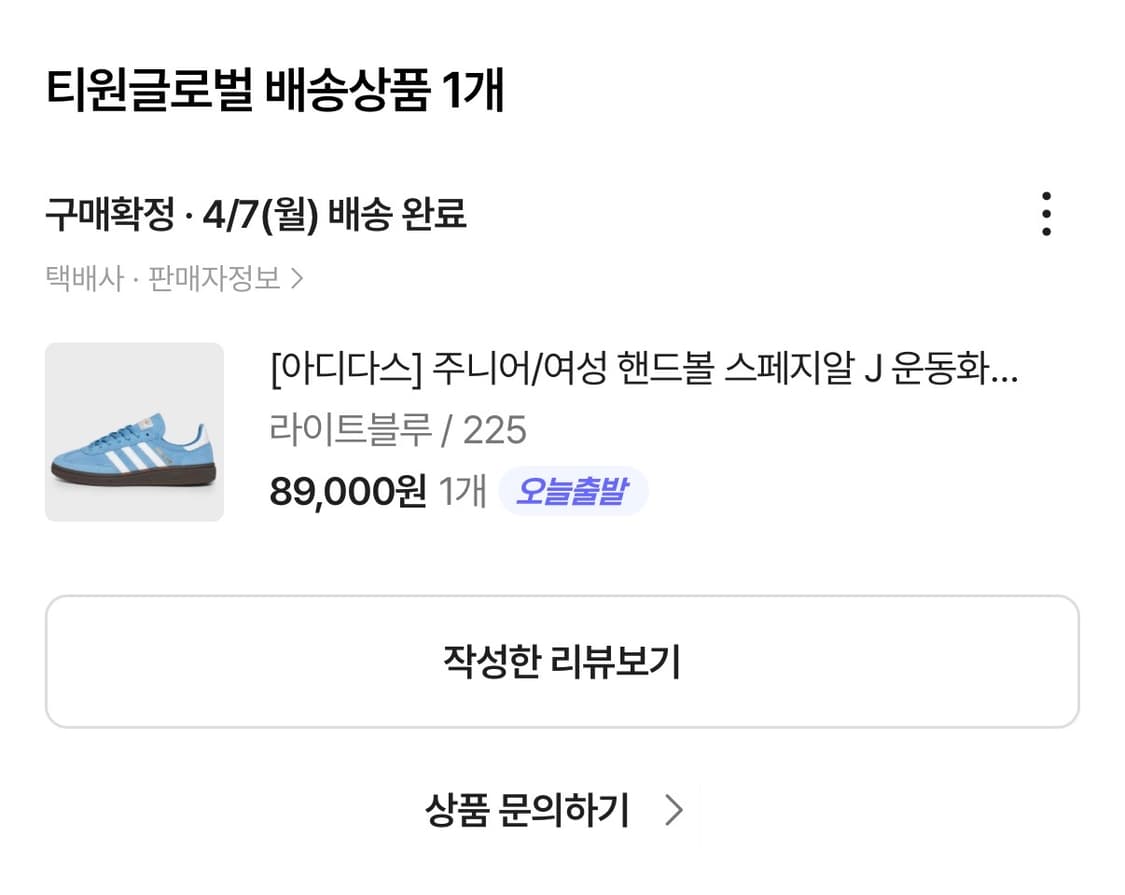
Task: Click the 오늘출발 badge
Action: (x=572, y=491)
